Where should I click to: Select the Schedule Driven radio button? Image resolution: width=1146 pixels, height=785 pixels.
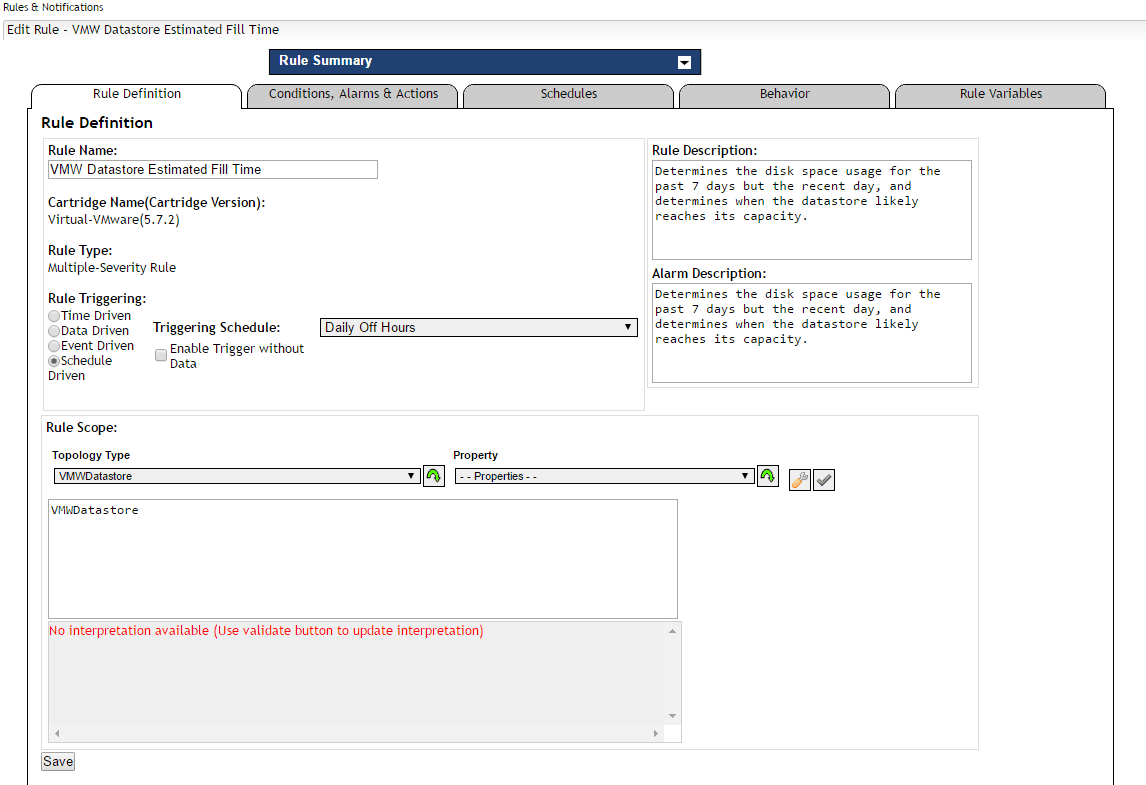[54, 361]
